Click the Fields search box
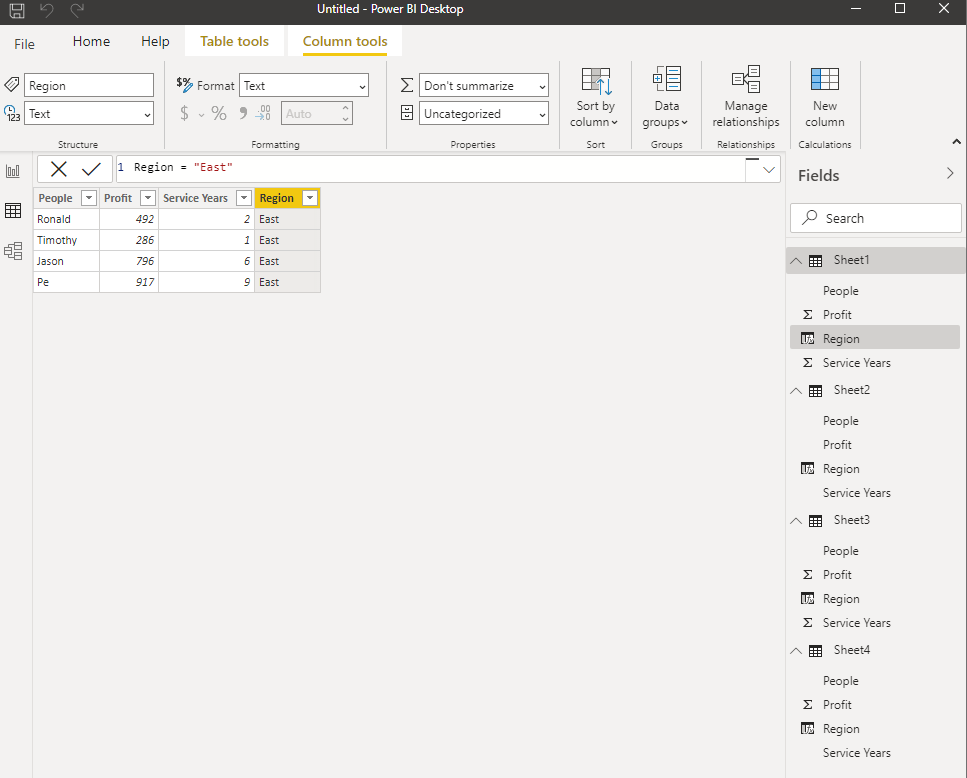Viewport: 967px width, 778px height. click(876, 218)
